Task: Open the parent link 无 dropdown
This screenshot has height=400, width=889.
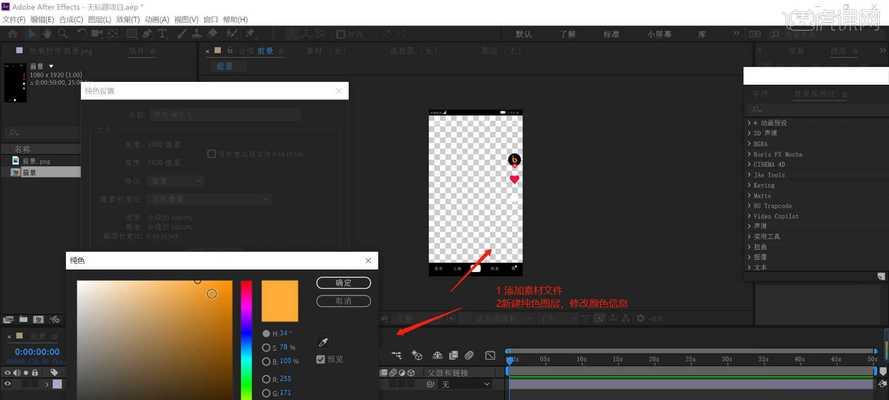Action: 461,384
